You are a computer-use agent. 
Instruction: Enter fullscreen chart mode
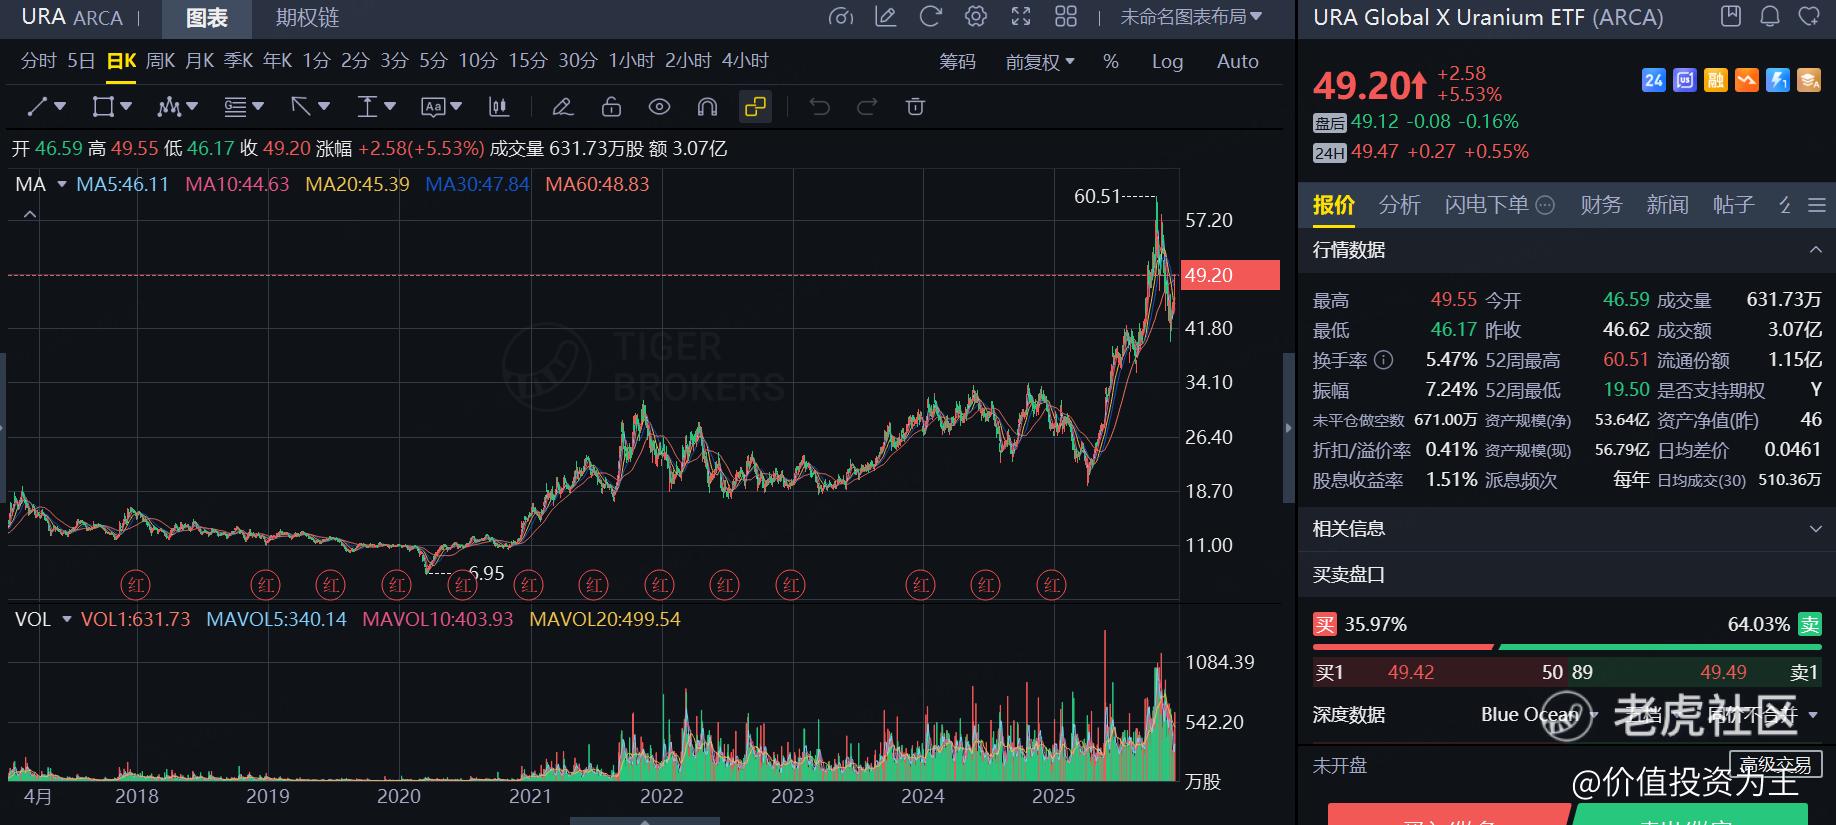(1021, 17)
